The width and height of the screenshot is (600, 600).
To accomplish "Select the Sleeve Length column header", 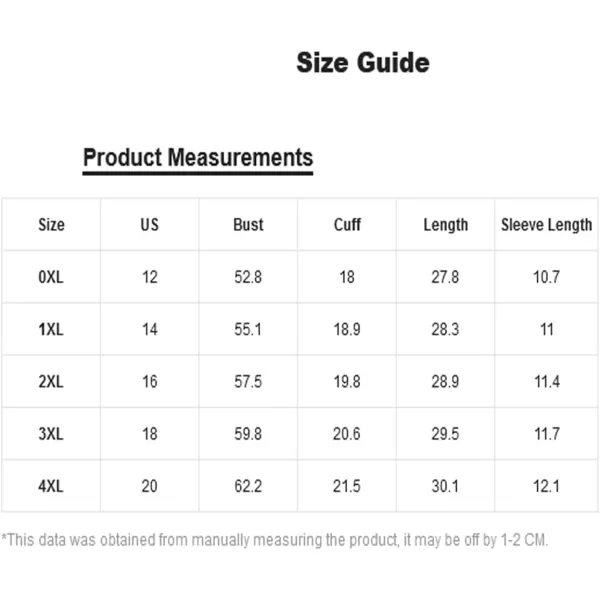I will tap(546, 225).
